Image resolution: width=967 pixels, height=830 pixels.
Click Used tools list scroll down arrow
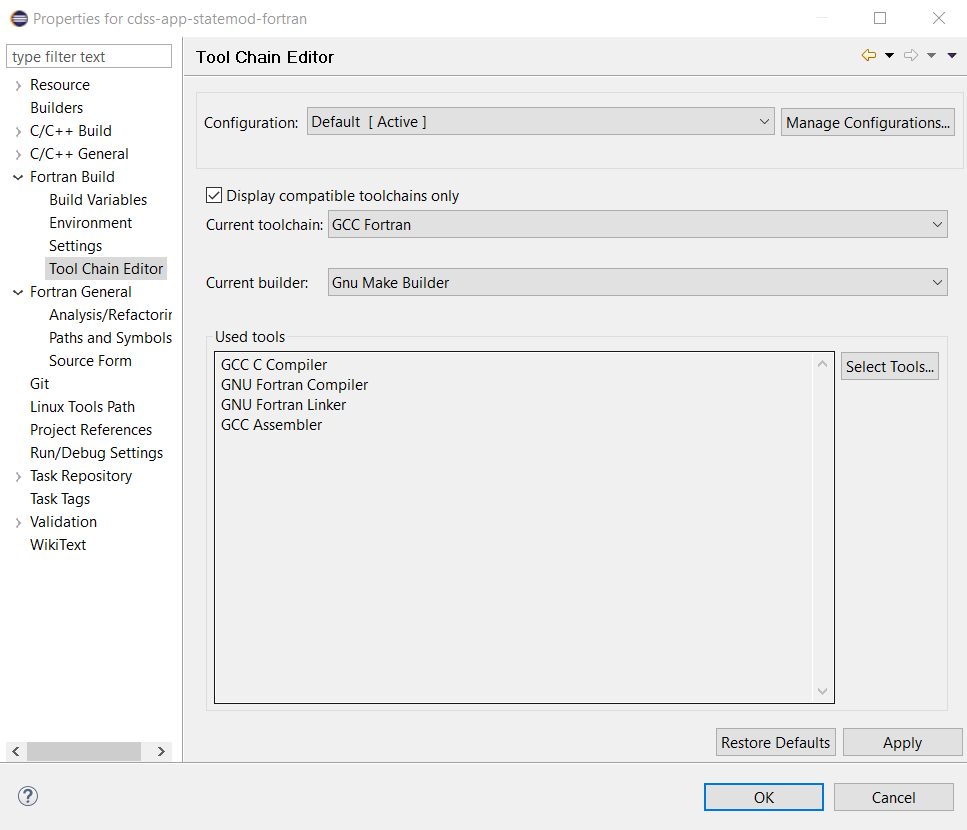(822, 691)
